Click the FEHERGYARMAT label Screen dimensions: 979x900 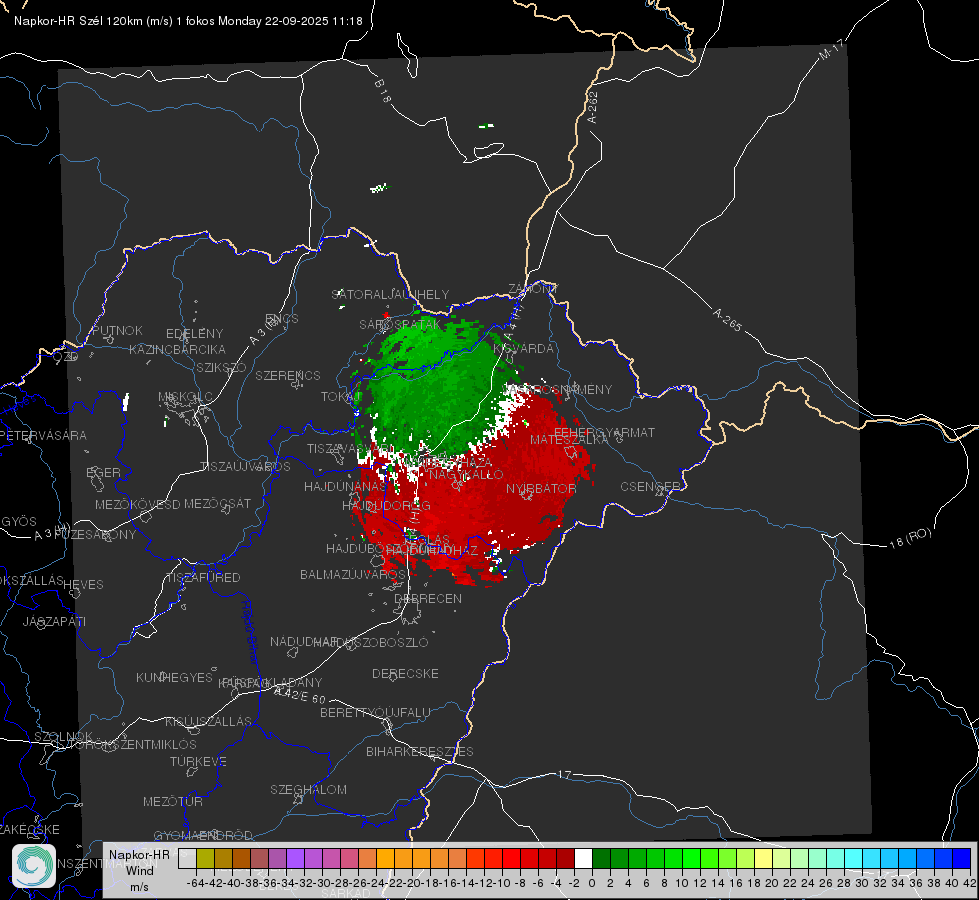(x=604, y=432)
